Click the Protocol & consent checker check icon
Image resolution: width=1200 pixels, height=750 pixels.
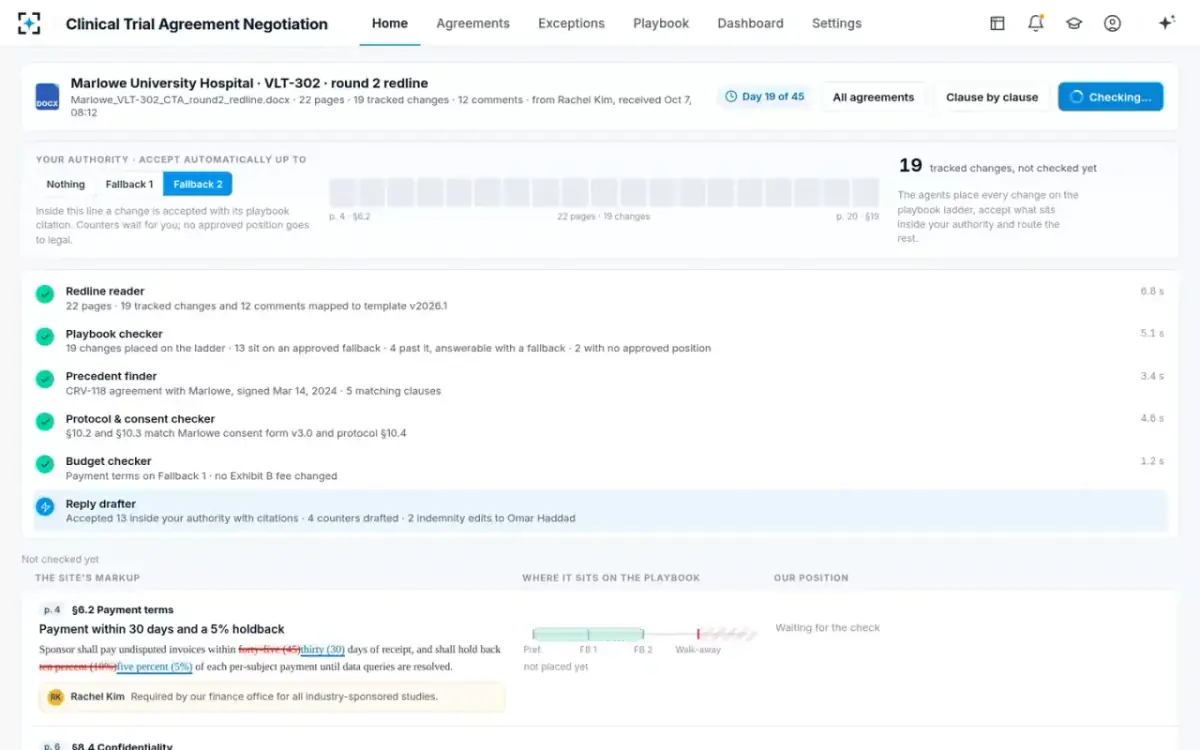click(x=45, y=422)
